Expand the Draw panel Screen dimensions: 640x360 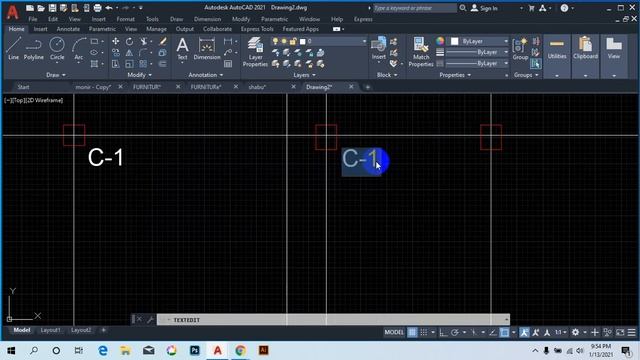(x=56, y=75)
